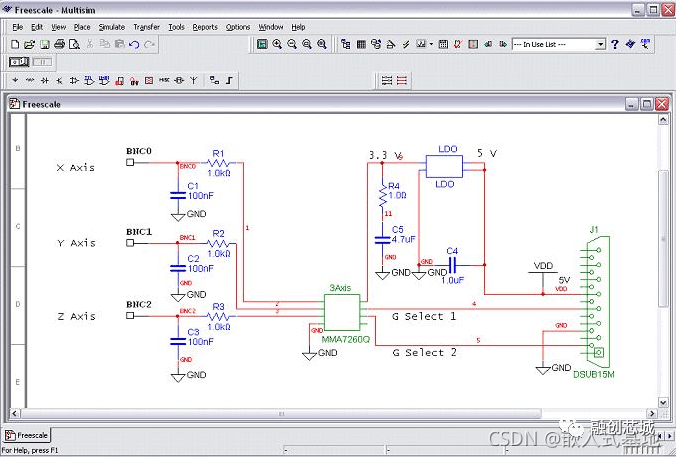
Task: Toggle the simulation Run switch
Action: (x=19, y=62)
